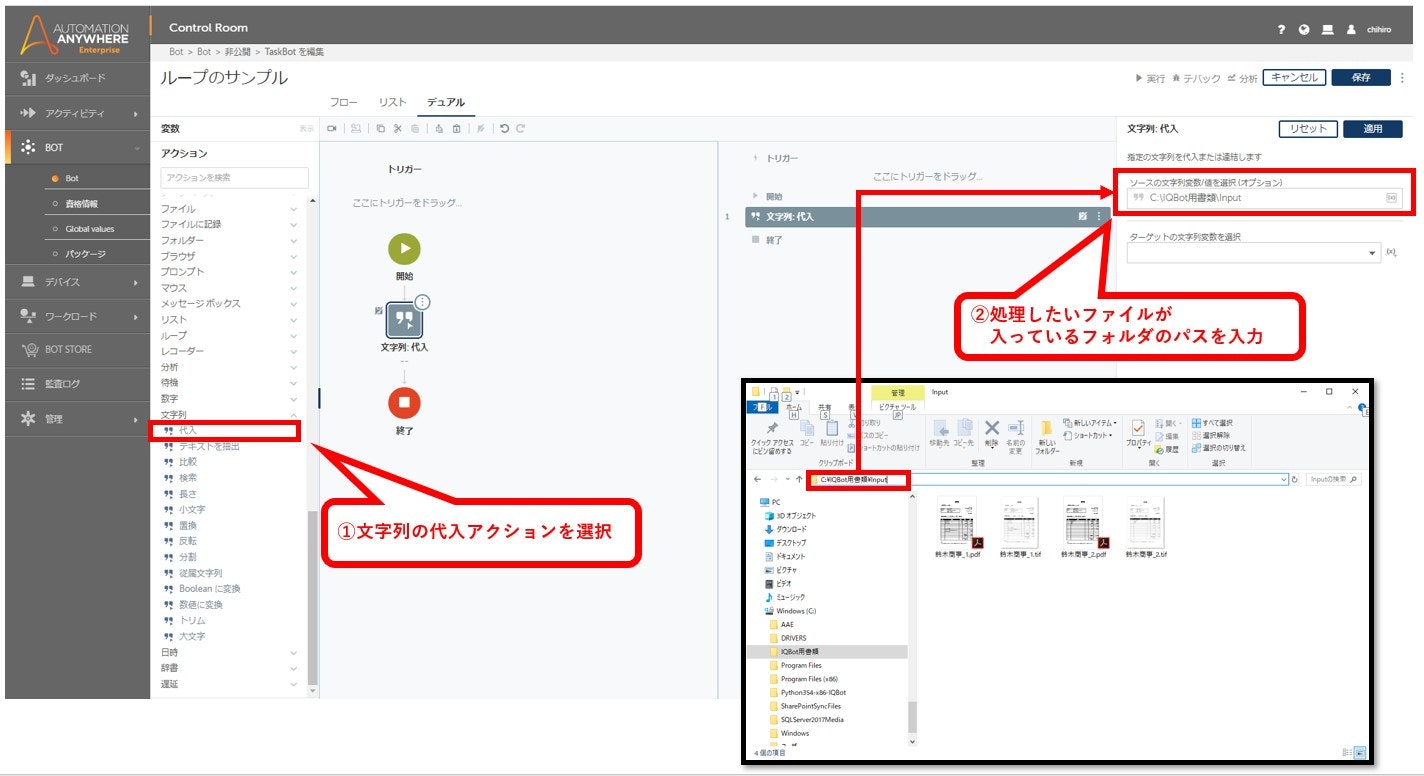Select the テキストを抽出 action
Viewport: 1424px width, 776px height.
tap(208, 446)
